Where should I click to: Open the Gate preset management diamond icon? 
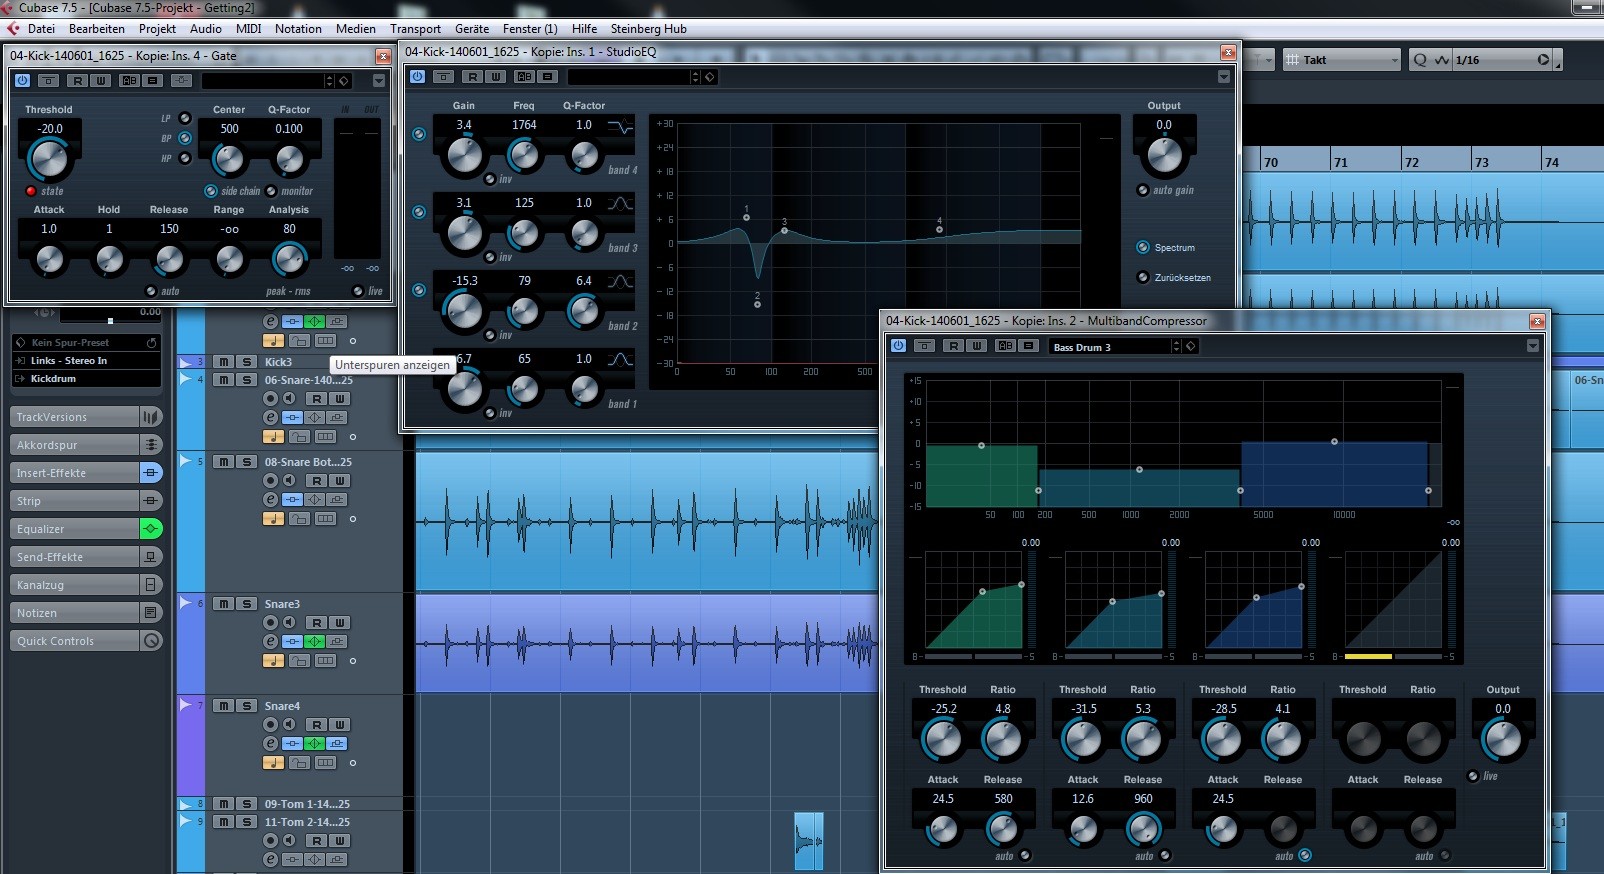coord(344,80)
